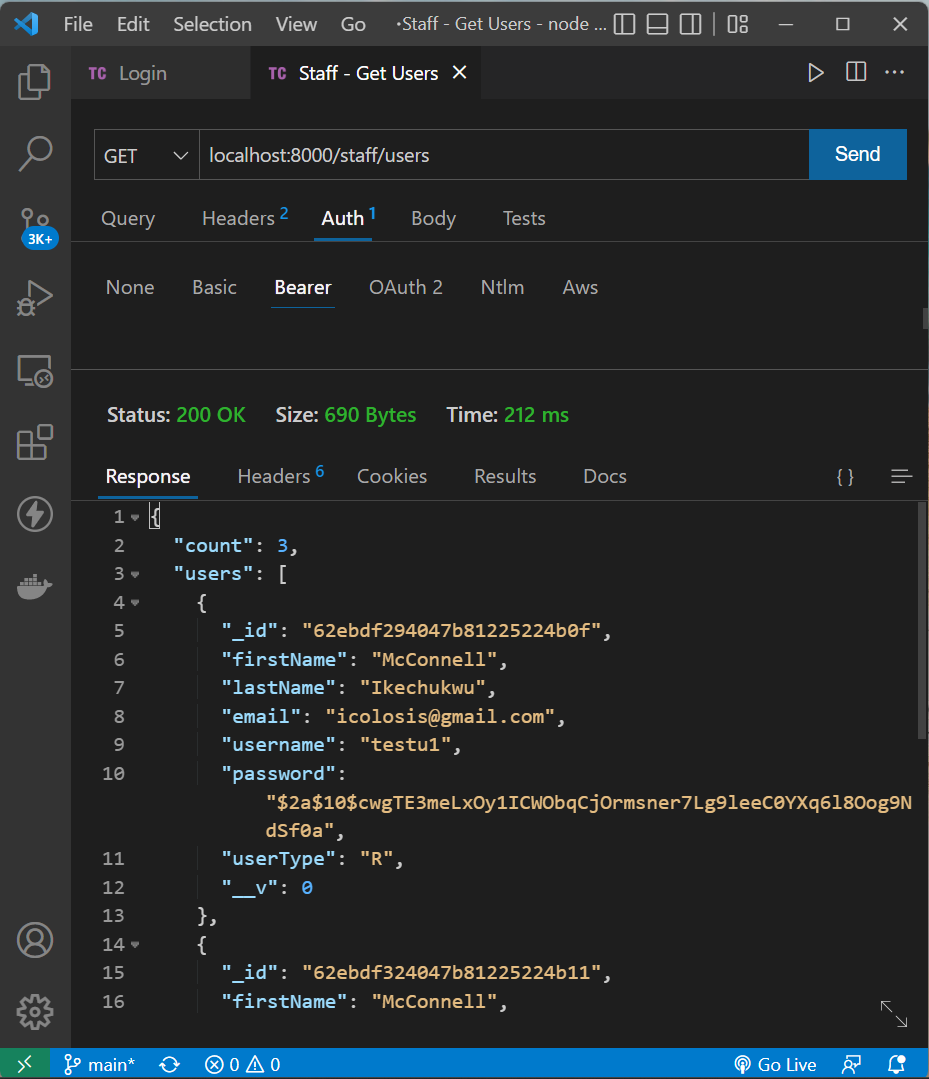The width and height of the screenshot is (929, 1079).
Task: Switch to the Tests request tab
Action: [x=524, y=219]
